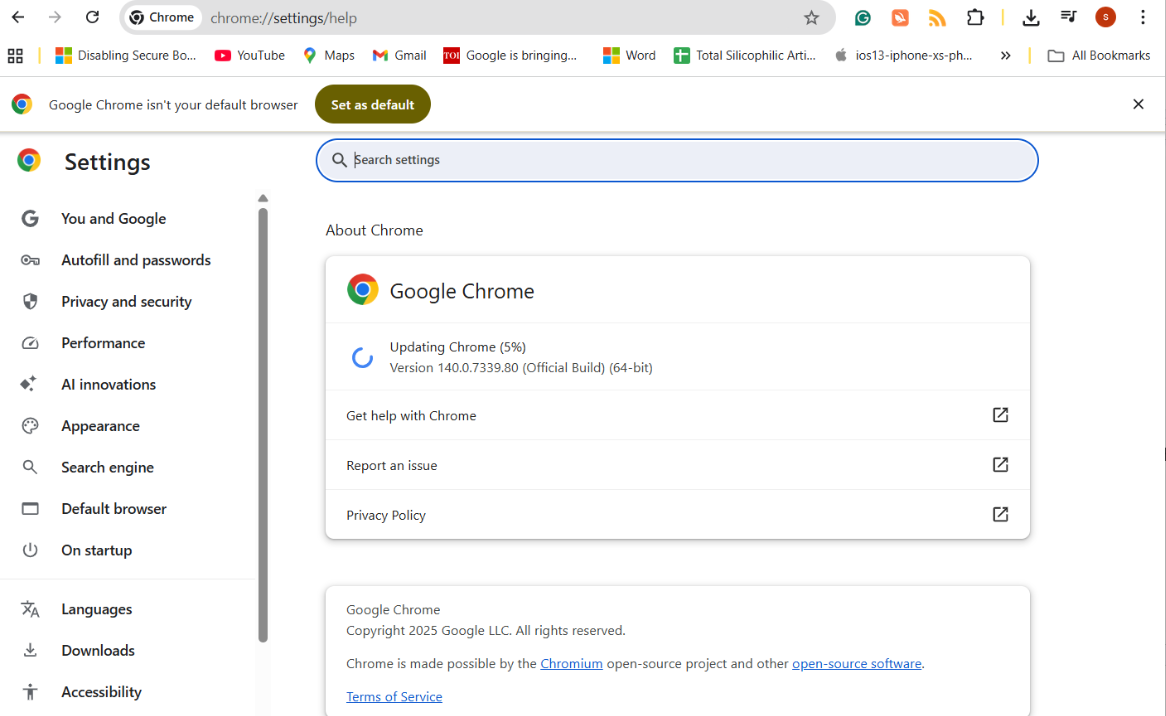Switch to the Privacy and security section
This screenshot has width=1166, height=716.
point(126,301)
